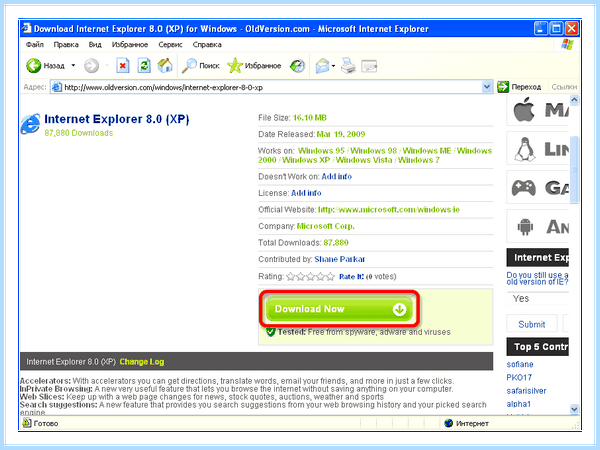Screen dimensions: 600x450
Task: Expand the Mail icon dropdown arrow
Action: 333,66
